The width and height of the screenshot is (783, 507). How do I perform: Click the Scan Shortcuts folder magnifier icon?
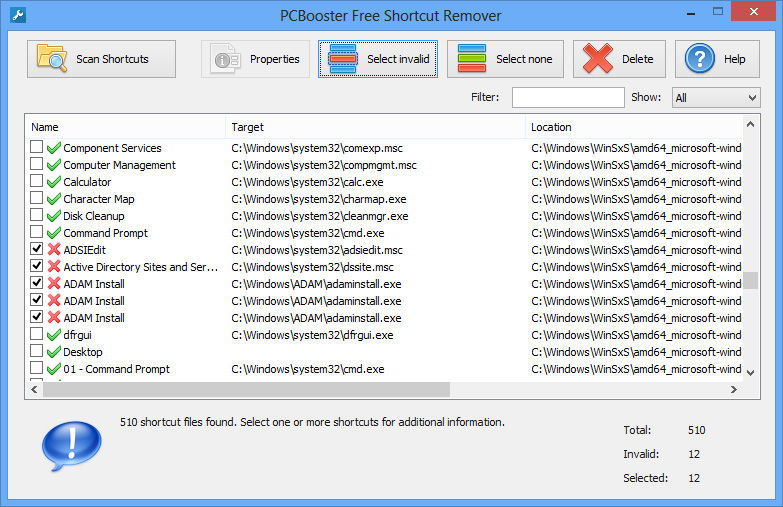coord(51,58)
